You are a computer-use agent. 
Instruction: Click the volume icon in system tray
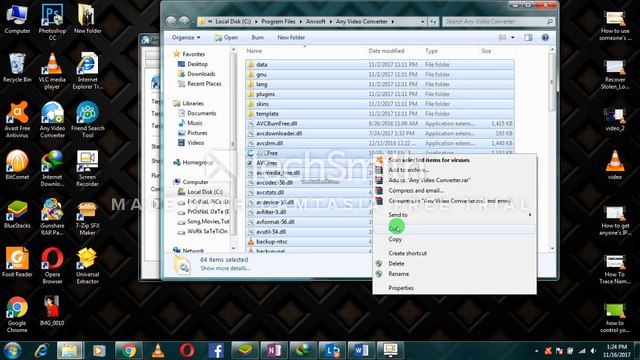click(593, 351)
